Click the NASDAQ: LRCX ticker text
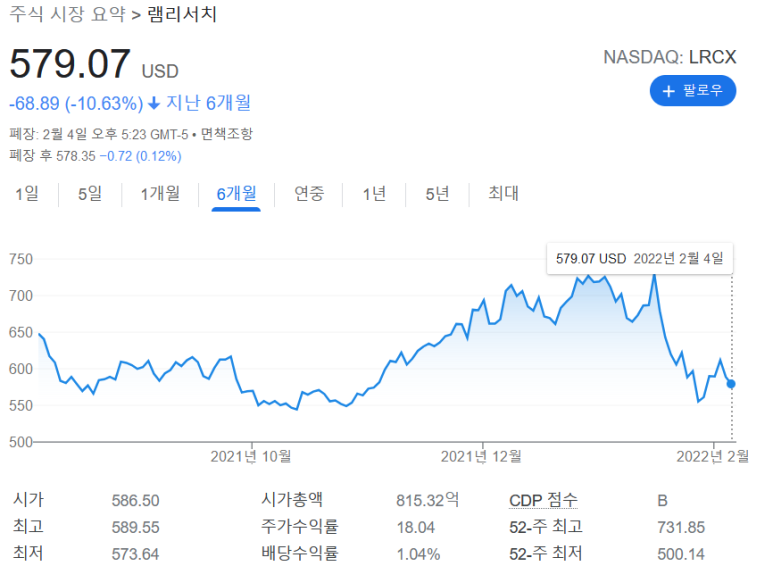Viewport: 773px width, 566px height. coord(670,57)
